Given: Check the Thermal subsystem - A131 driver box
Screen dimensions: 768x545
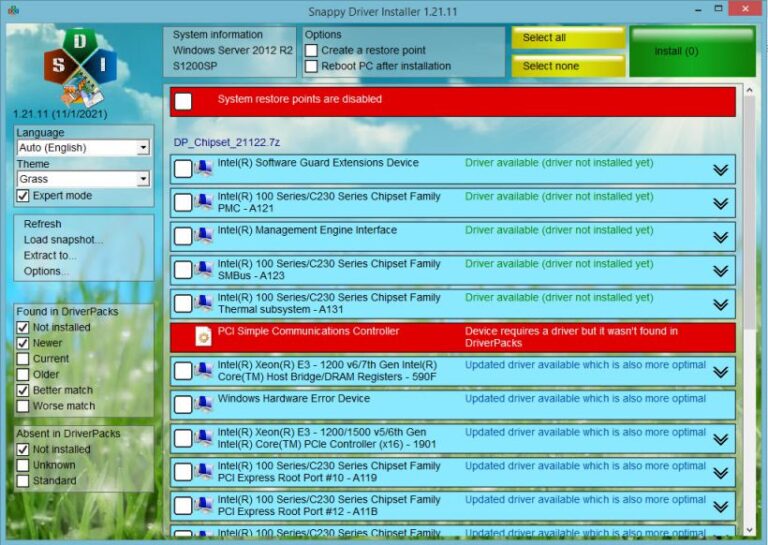Looking at the screenshot, I should 183,304.
